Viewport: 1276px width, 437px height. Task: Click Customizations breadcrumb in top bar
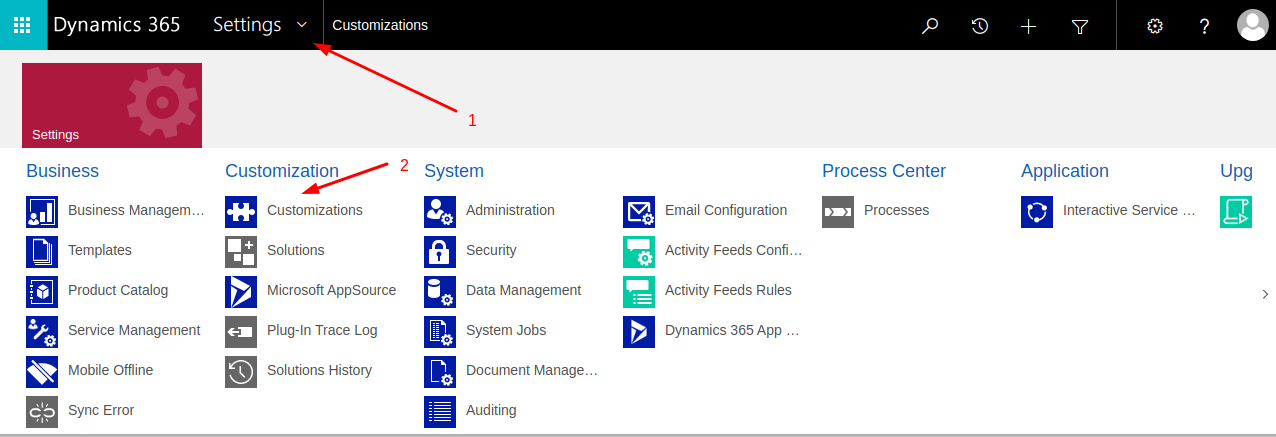point(380,26)
